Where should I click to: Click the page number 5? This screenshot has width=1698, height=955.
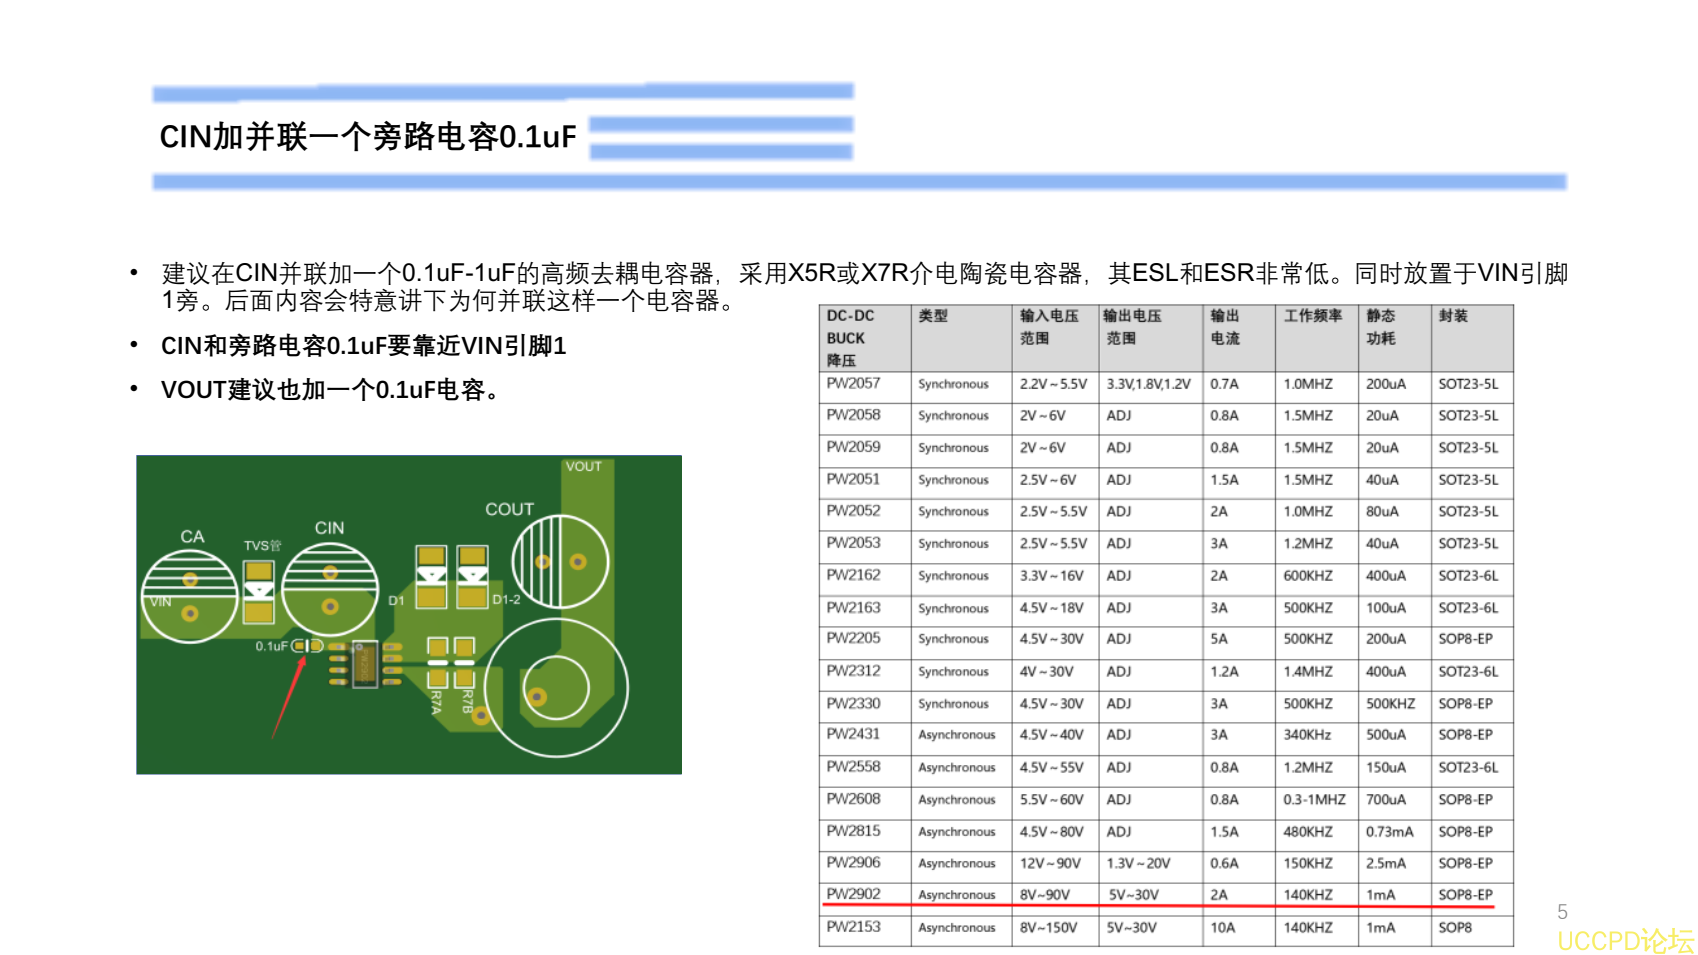click(1563, 911)
